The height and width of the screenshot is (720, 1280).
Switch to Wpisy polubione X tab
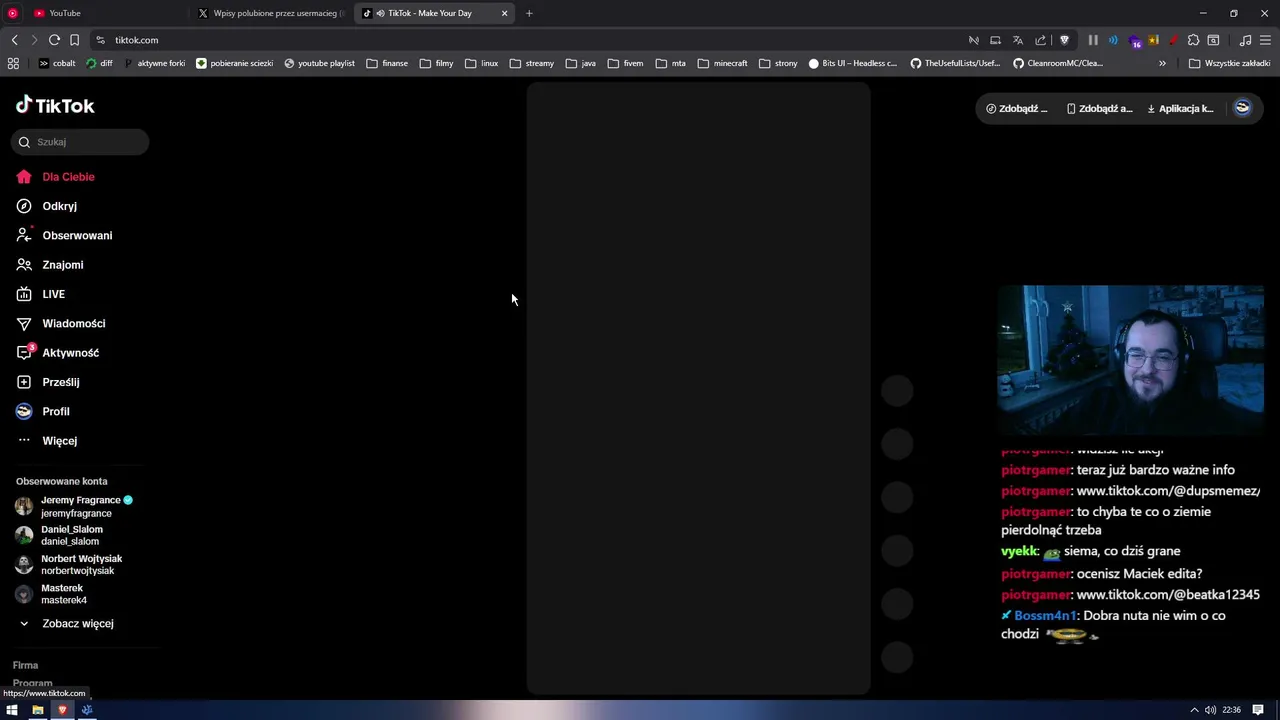[x=270, y=13]
